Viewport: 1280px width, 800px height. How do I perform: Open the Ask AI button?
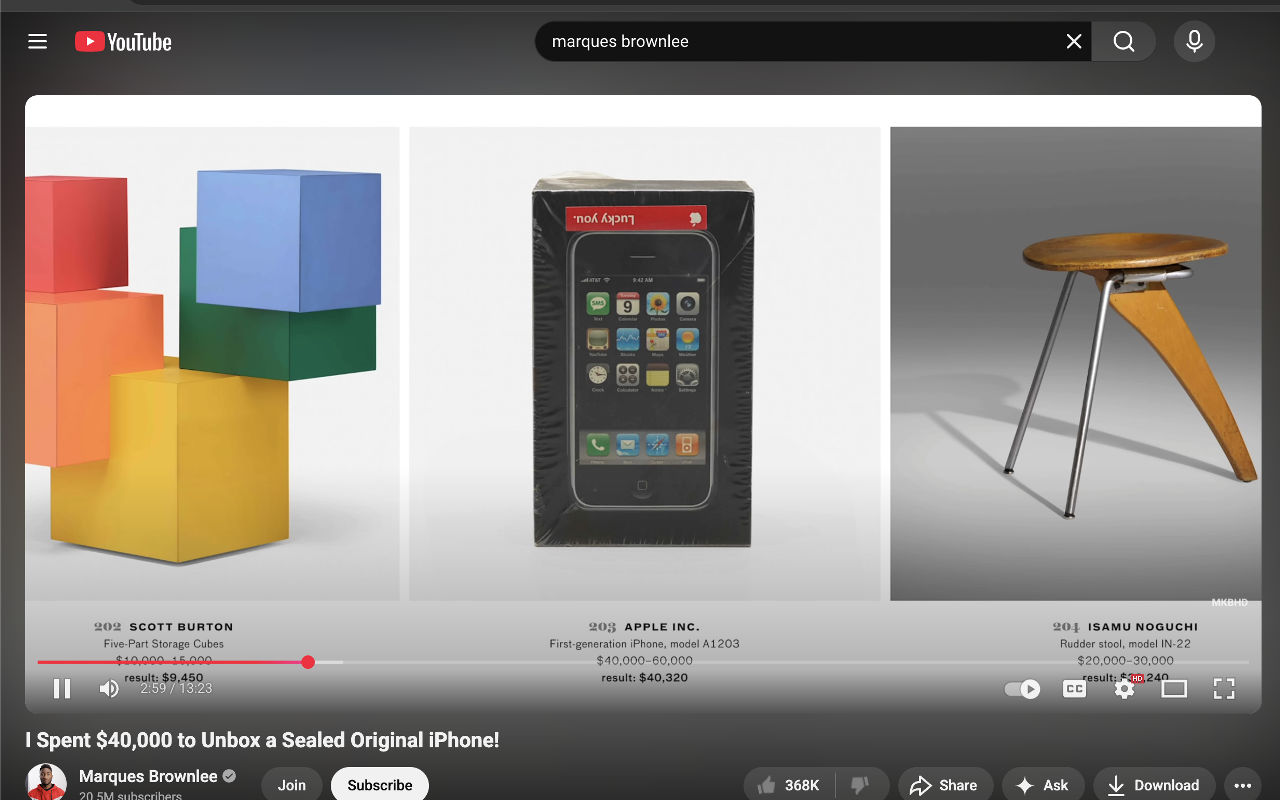point(1043,785)
